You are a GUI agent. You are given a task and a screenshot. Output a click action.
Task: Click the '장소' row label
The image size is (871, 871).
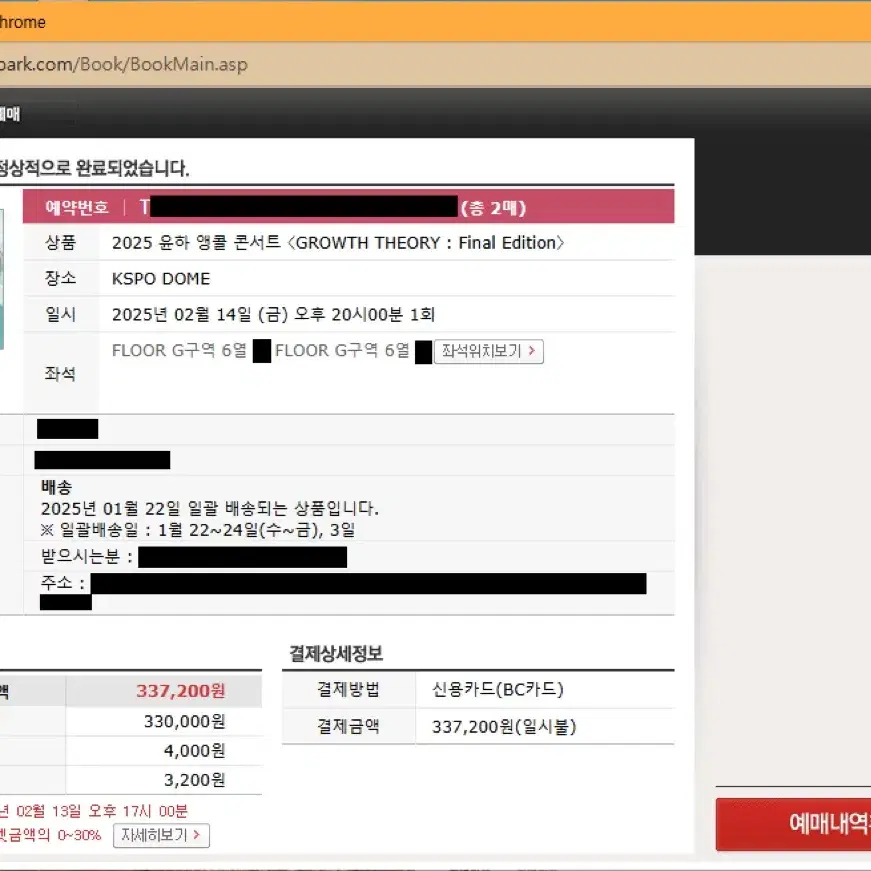pyautogui.click(x=61, y=278)
